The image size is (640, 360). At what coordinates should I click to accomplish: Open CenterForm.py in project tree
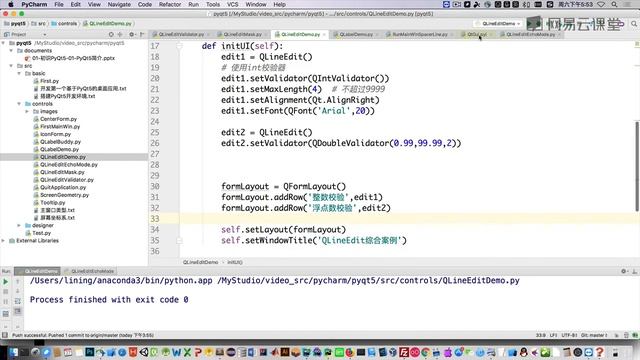[x=58, y=119]
